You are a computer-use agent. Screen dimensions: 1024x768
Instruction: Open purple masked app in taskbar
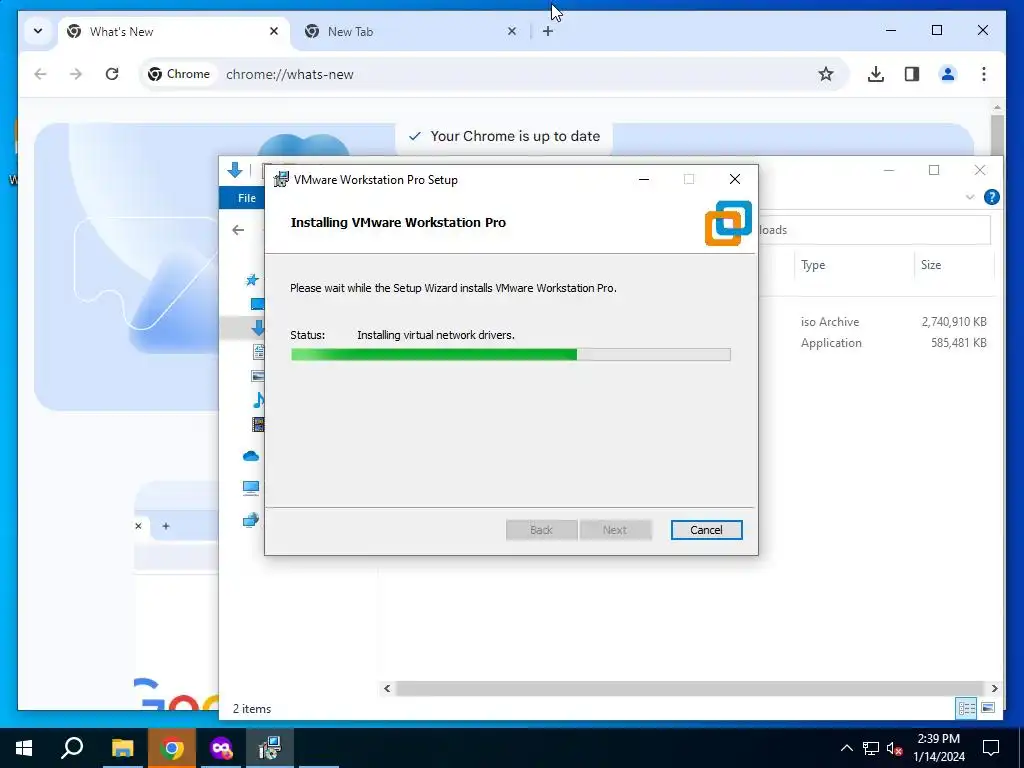point(221,748)
